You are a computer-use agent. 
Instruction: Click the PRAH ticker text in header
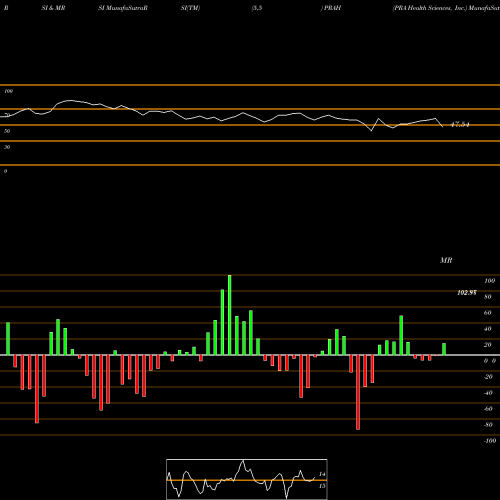tap(333, 8)
